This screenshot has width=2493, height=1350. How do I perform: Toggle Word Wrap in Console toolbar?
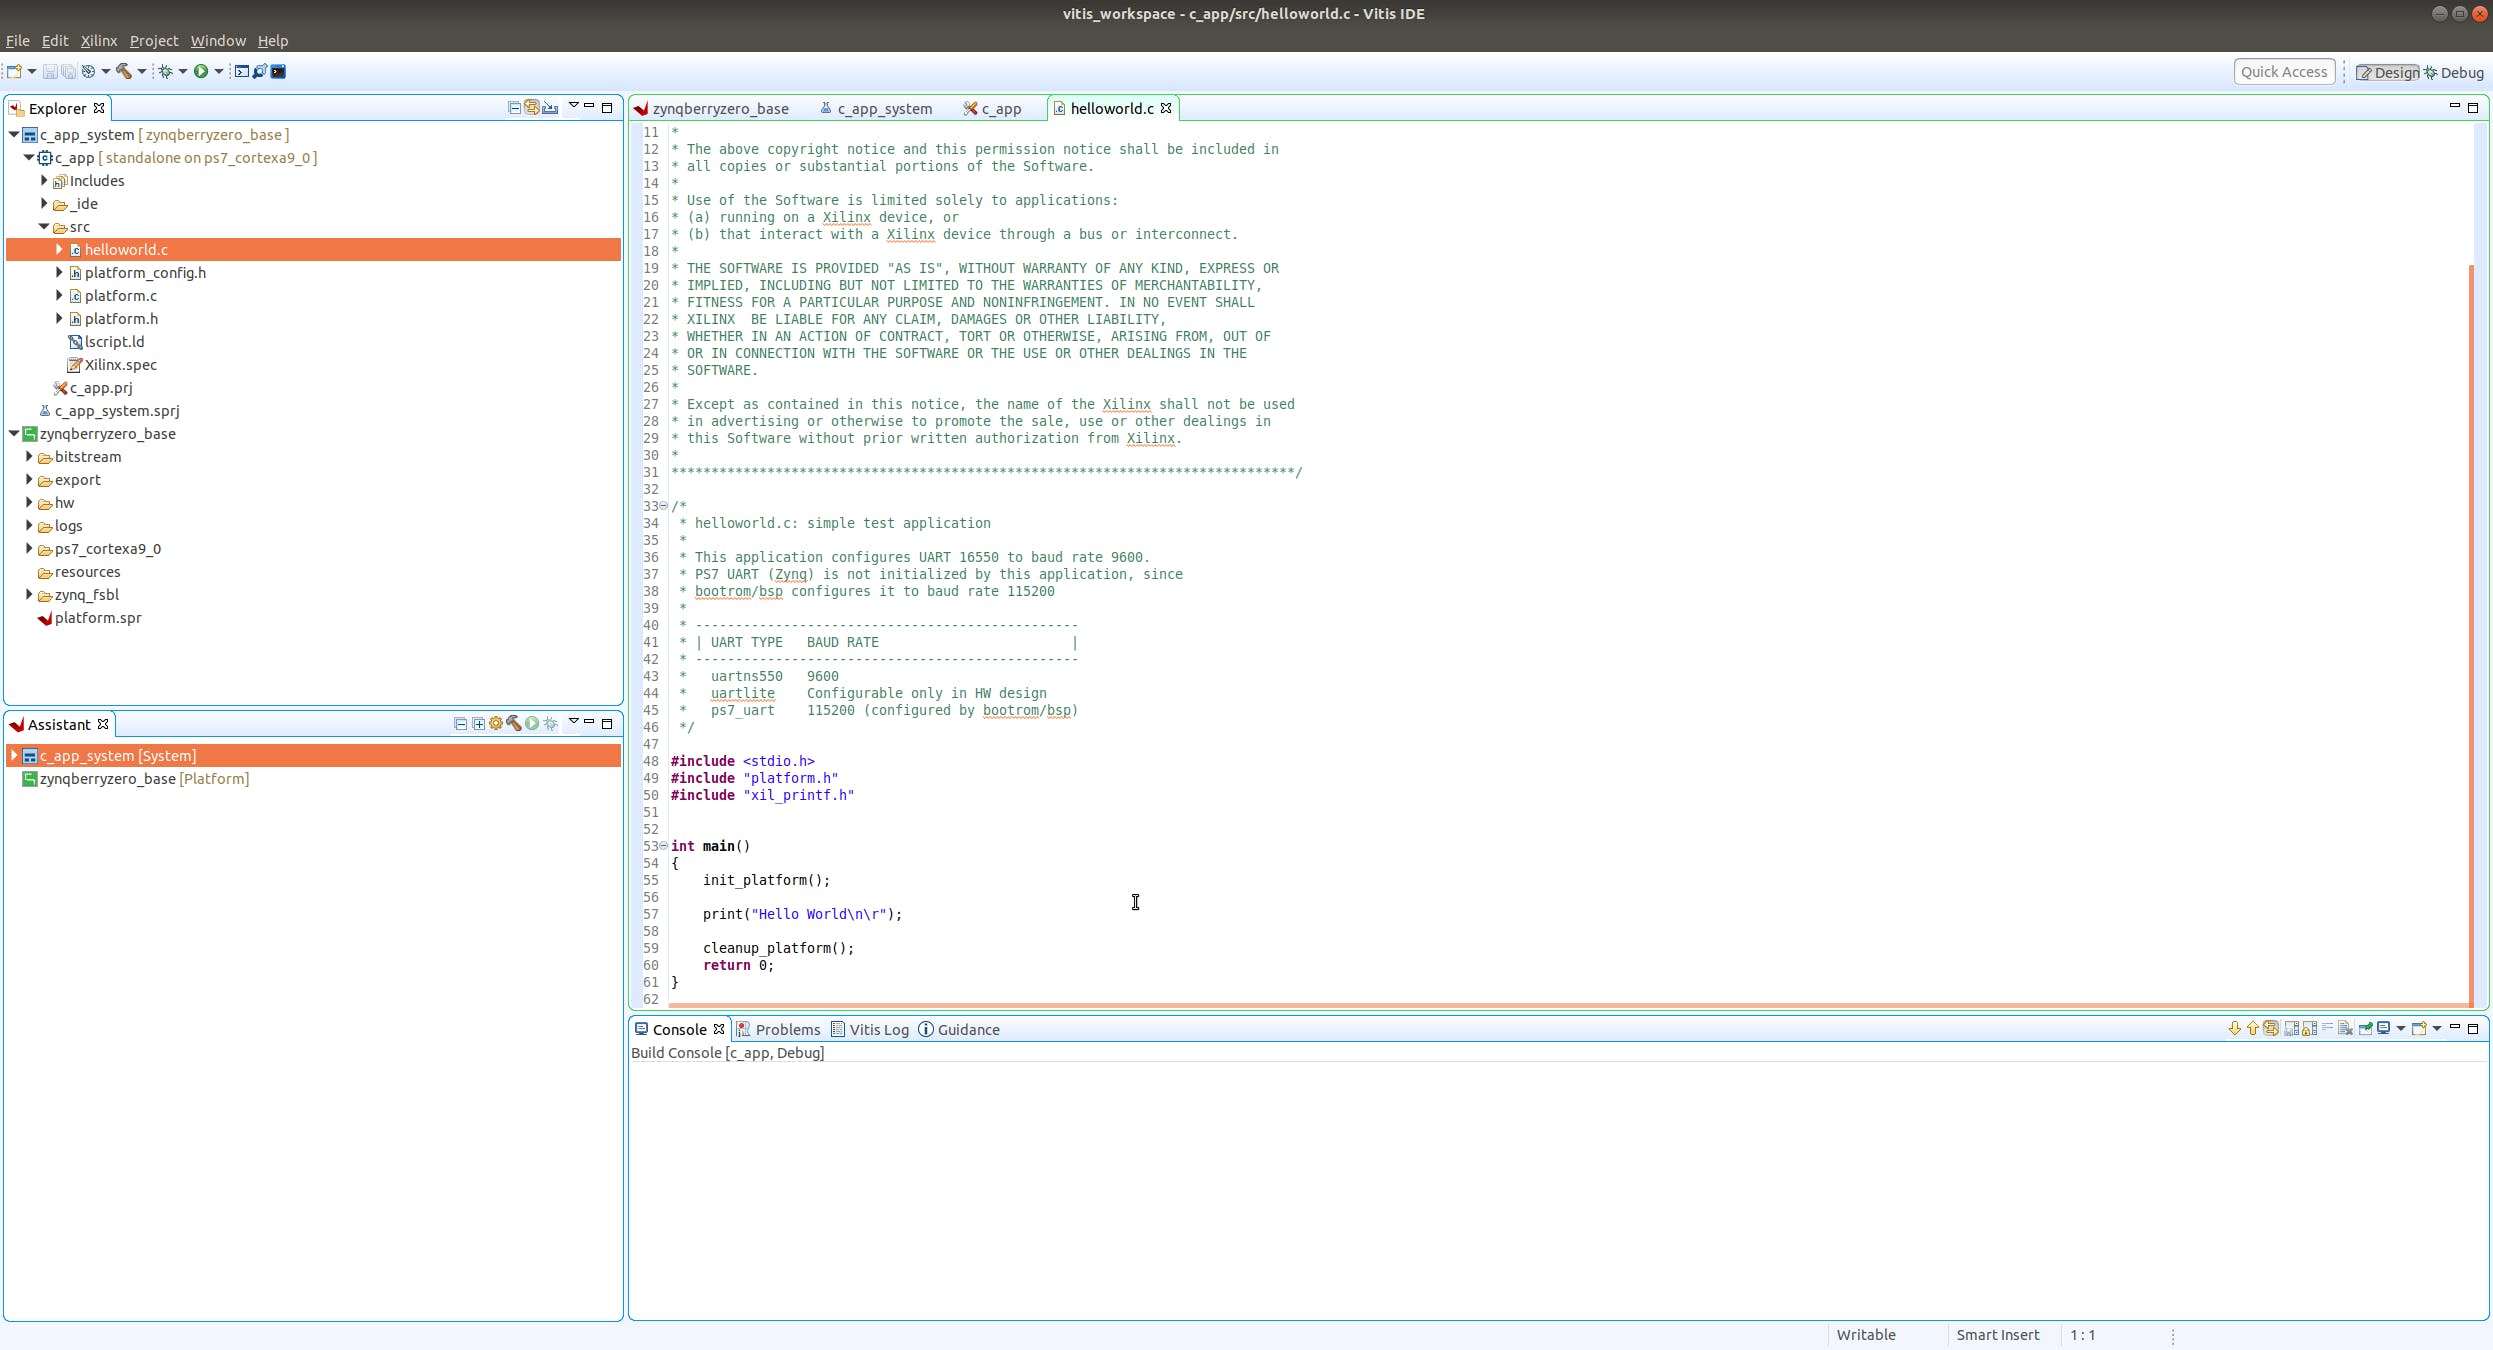pyautogui.click(x=2327, y=1028)
